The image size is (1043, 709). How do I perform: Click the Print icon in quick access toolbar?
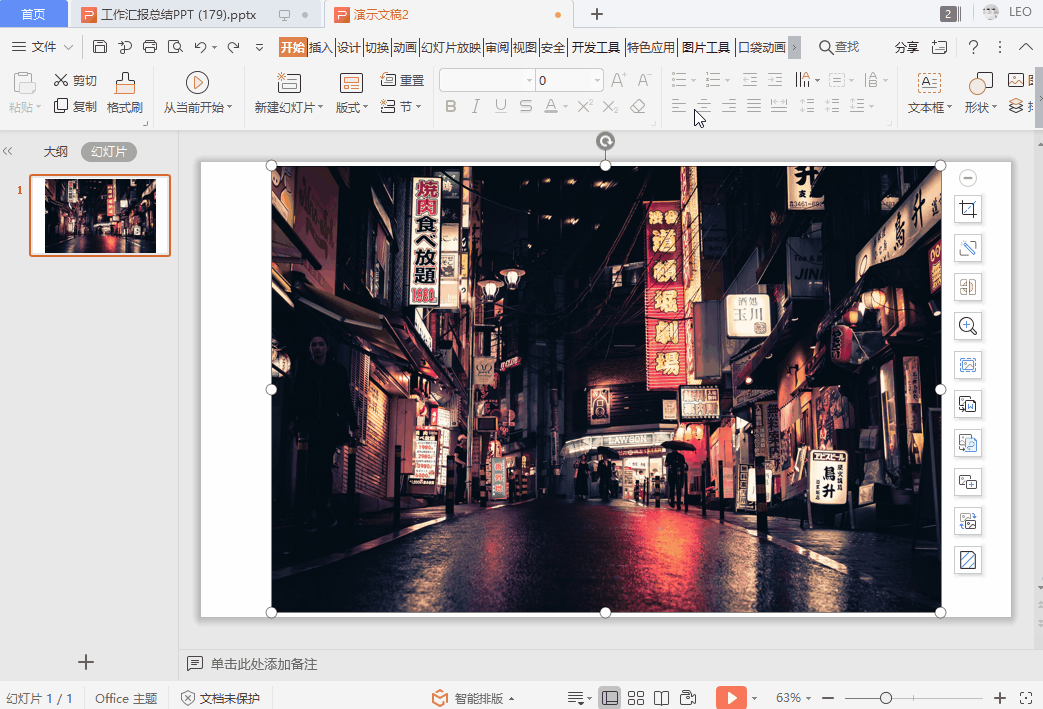point(150,46)
